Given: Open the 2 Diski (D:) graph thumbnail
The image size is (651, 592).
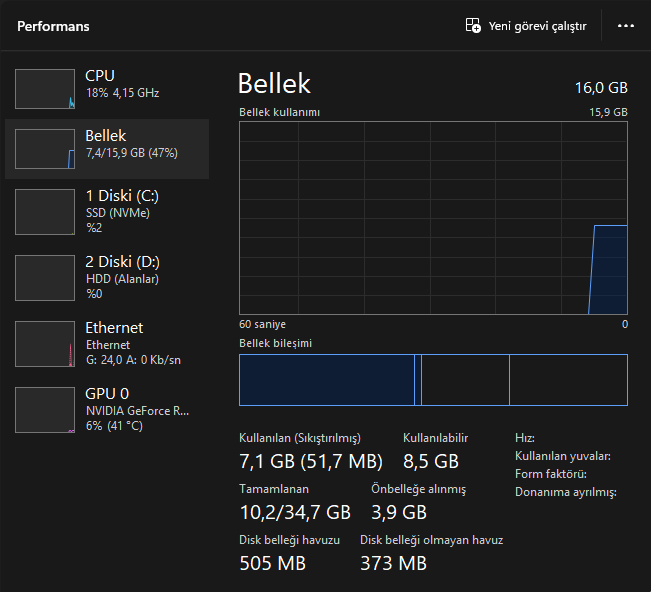Looking at the screenshot, I should [45, 277].
